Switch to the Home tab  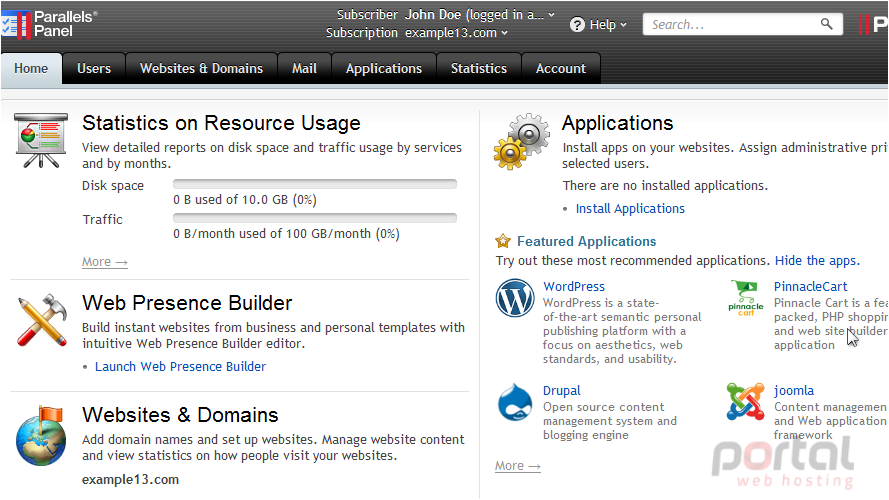click(x=31, y=69)
